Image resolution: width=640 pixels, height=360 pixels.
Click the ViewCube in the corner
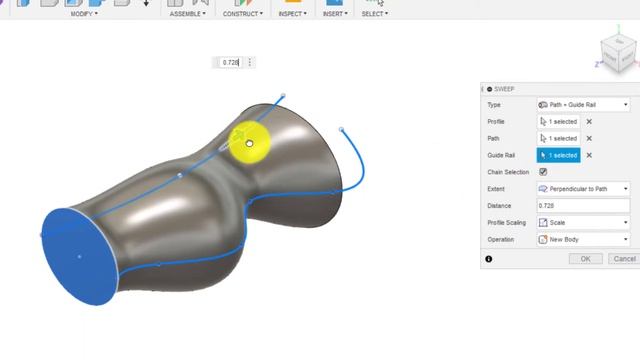618,54
